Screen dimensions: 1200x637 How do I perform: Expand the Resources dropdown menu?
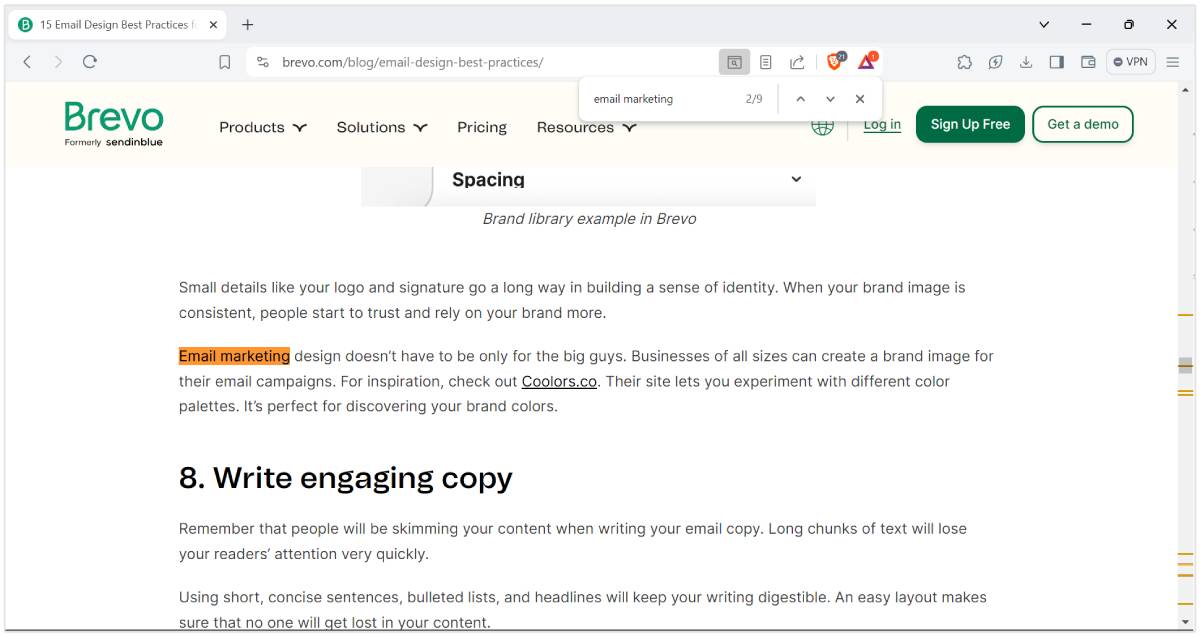tap(586, 127)
